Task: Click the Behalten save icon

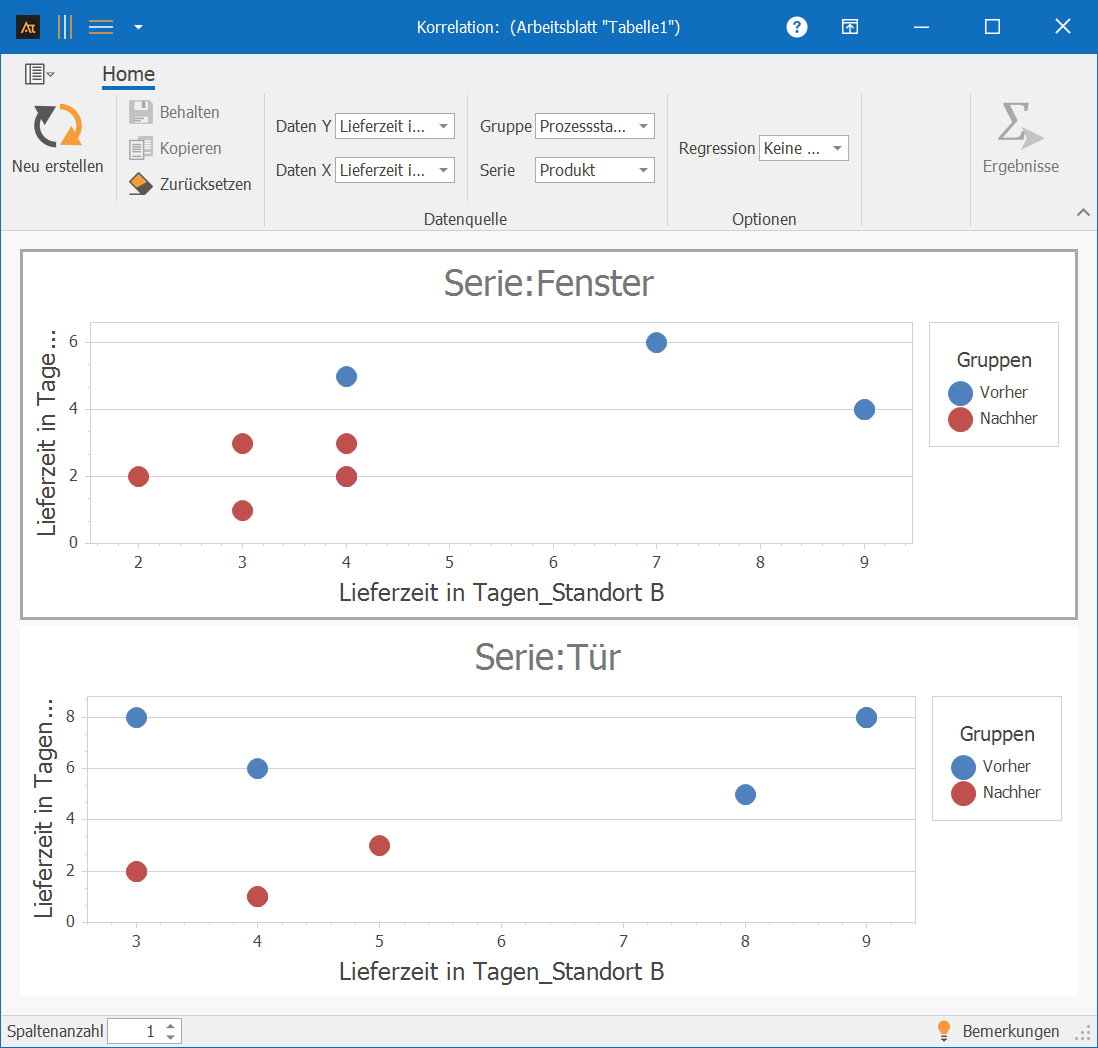Action: pos(141,112)
